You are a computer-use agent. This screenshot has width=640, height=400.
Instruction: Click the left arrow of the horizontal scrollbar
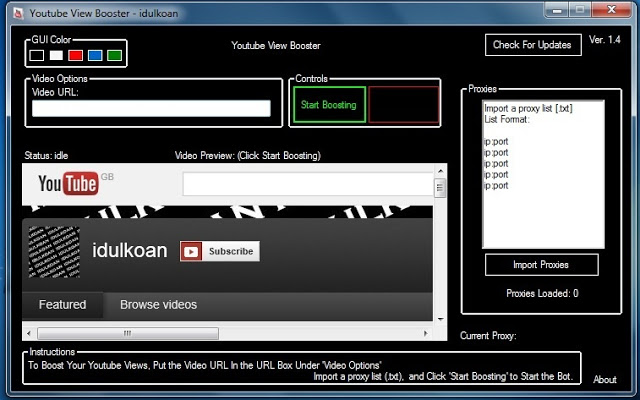click(x=30, y=334)
